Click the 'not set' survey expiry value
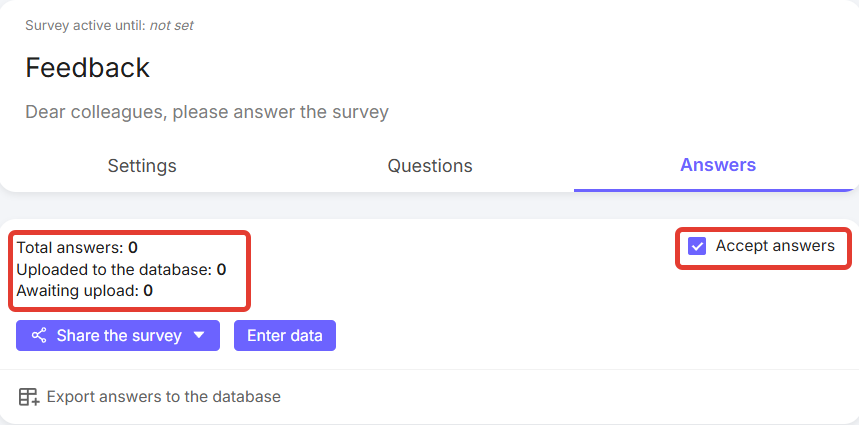This screenshot has height=425, width=859. point(171,25)
